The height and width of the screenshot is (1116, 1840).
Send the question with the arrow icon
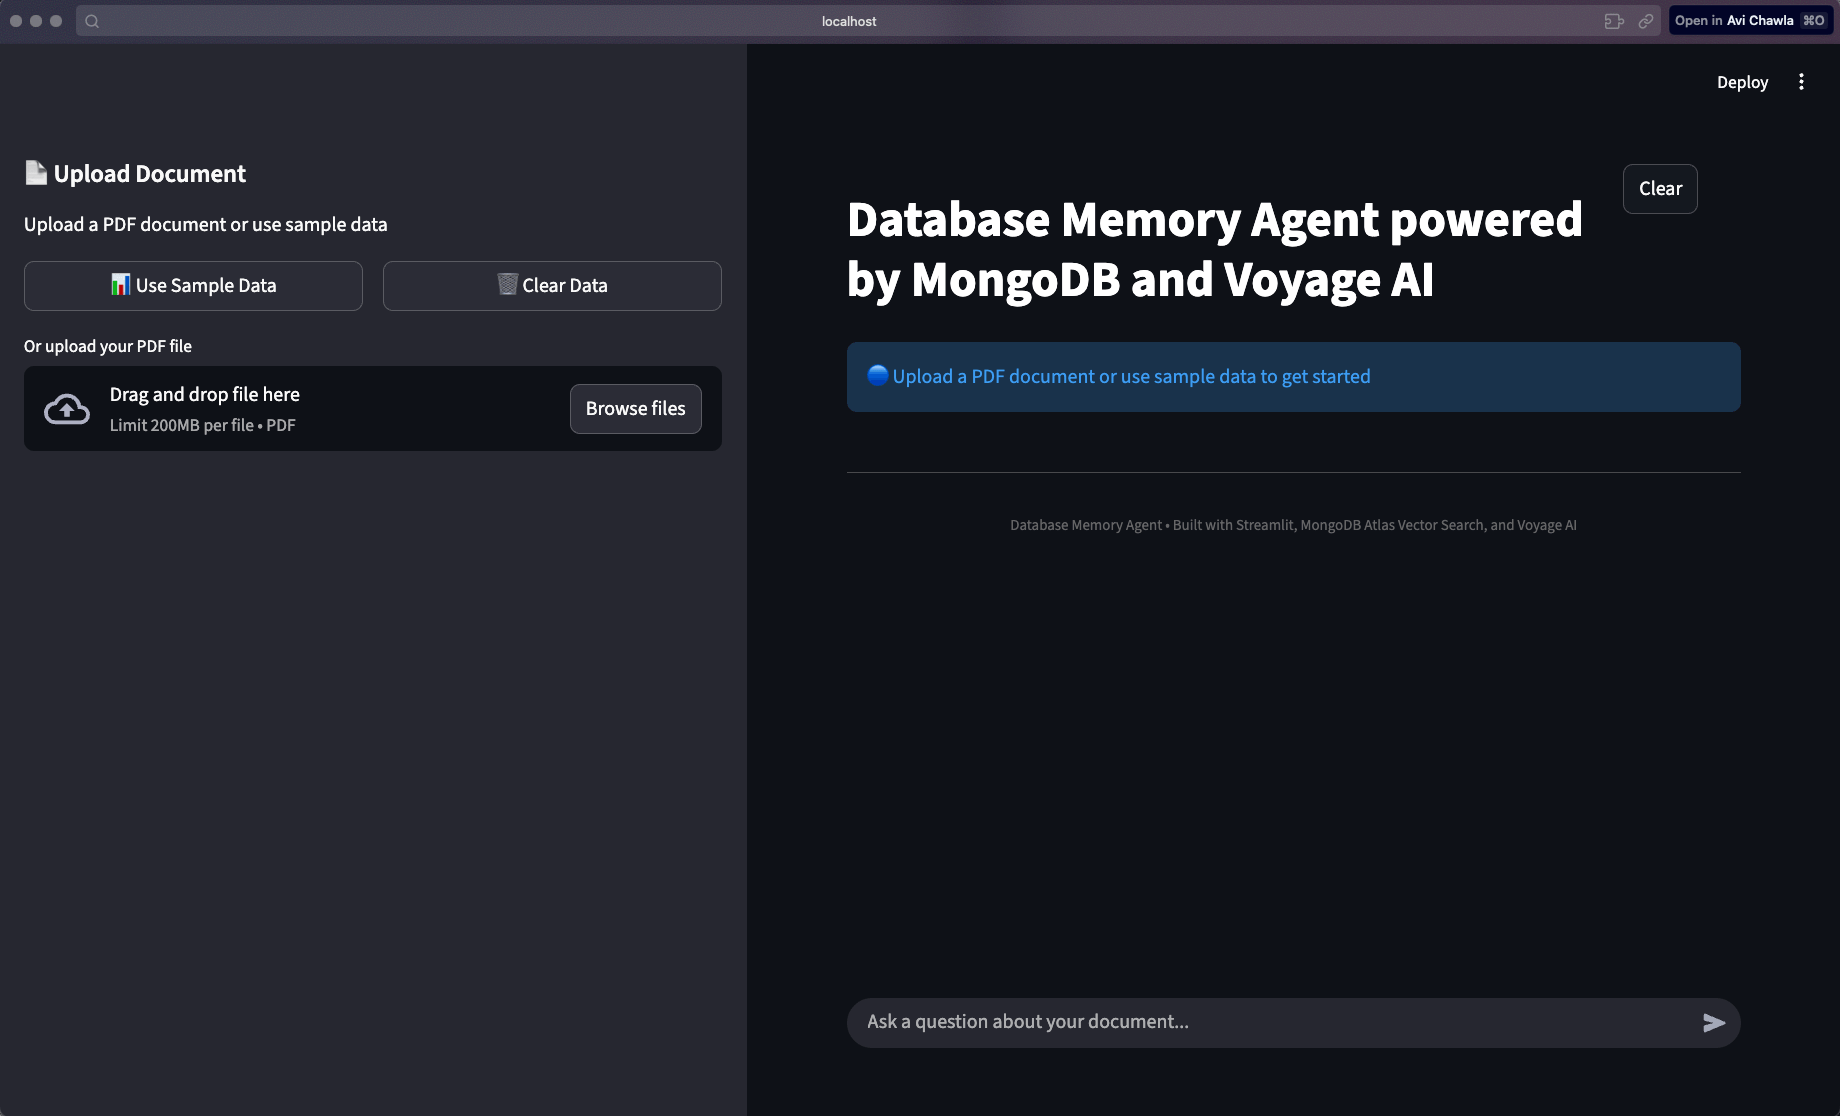pos(1714,1022)
